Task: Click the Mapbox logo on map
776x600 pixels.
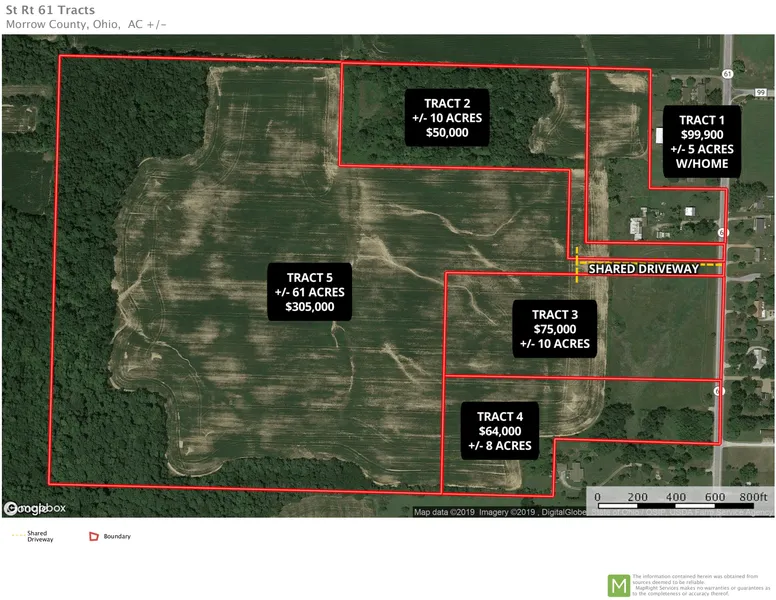Action: (34, 508)
